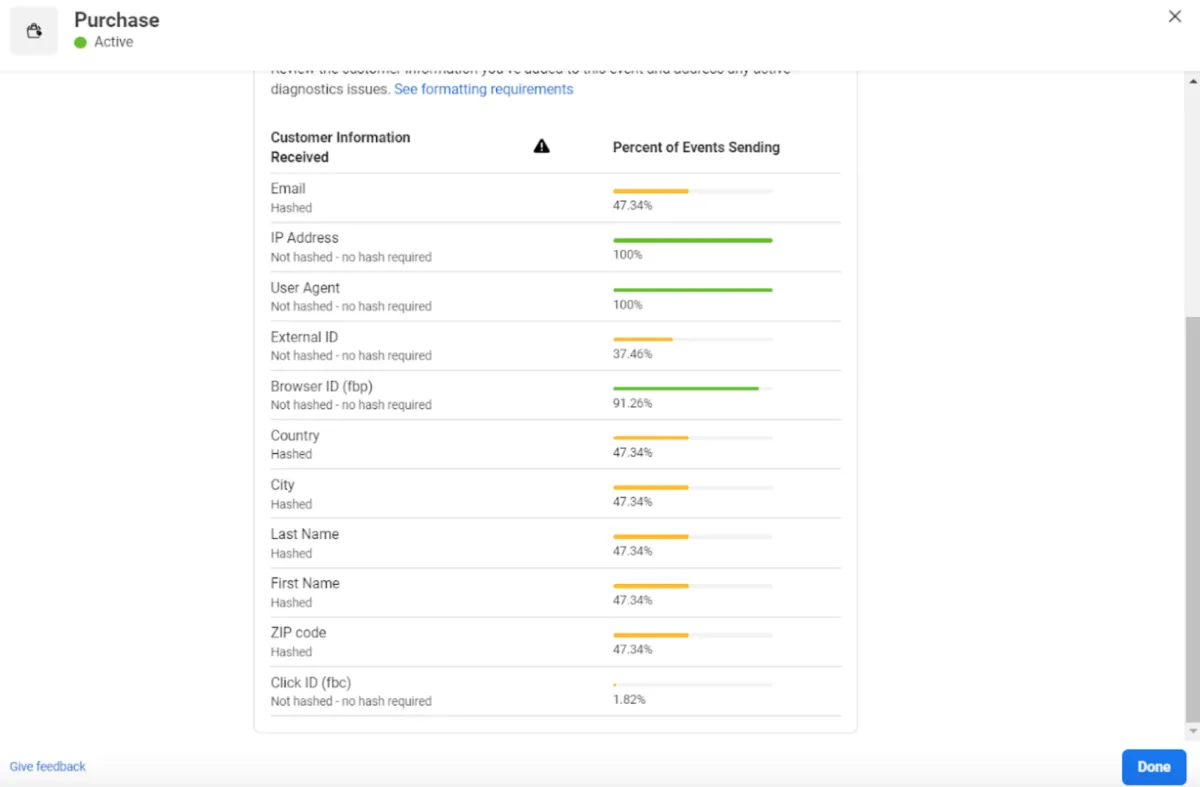The height and width of the screenshot is (787, 1200).
Task: Click Customer Information Received header
Action: [340, 147]
